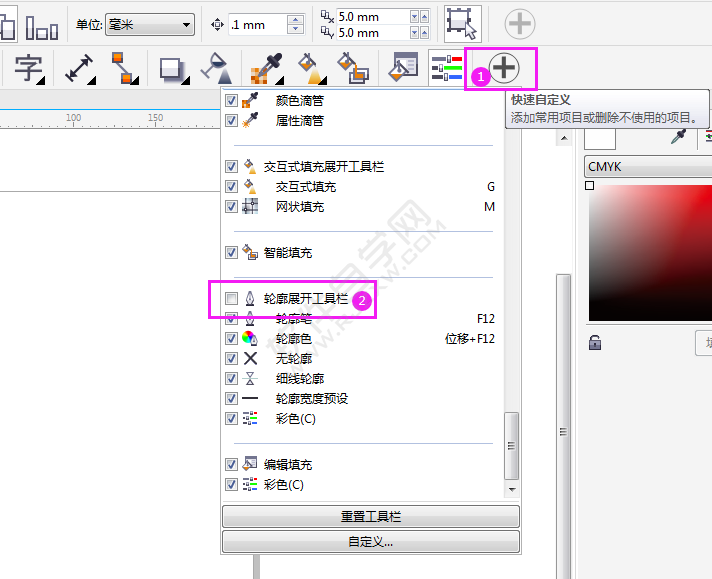This screenshot has height=579, width=712.
Task: Uncheck the 颜色滴管 checkbox
Action: tap(232, 100)
